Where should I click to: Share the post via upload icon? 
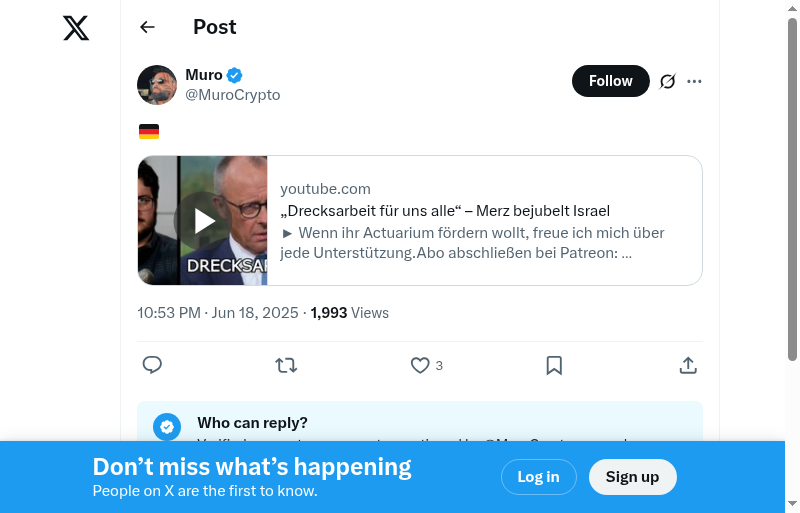point(688,365)
